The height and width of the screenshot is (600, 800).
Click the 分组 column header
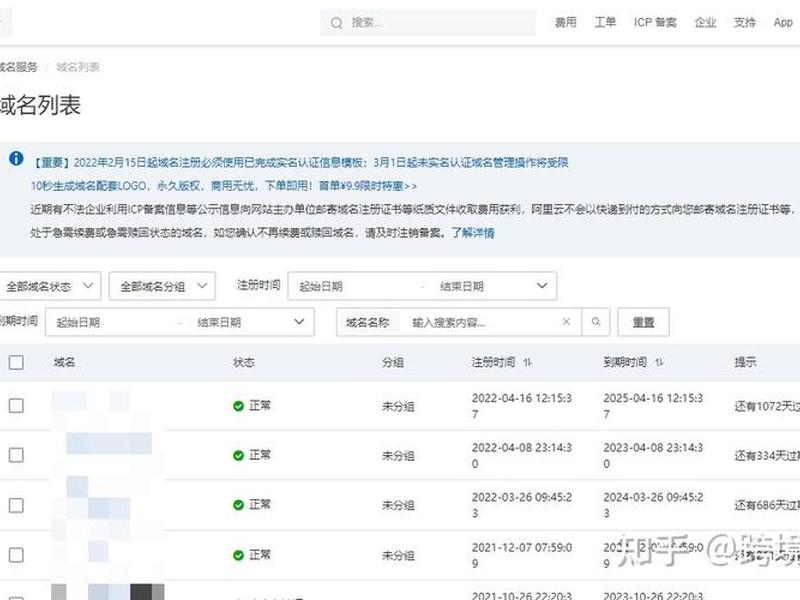tap(392, 362)
